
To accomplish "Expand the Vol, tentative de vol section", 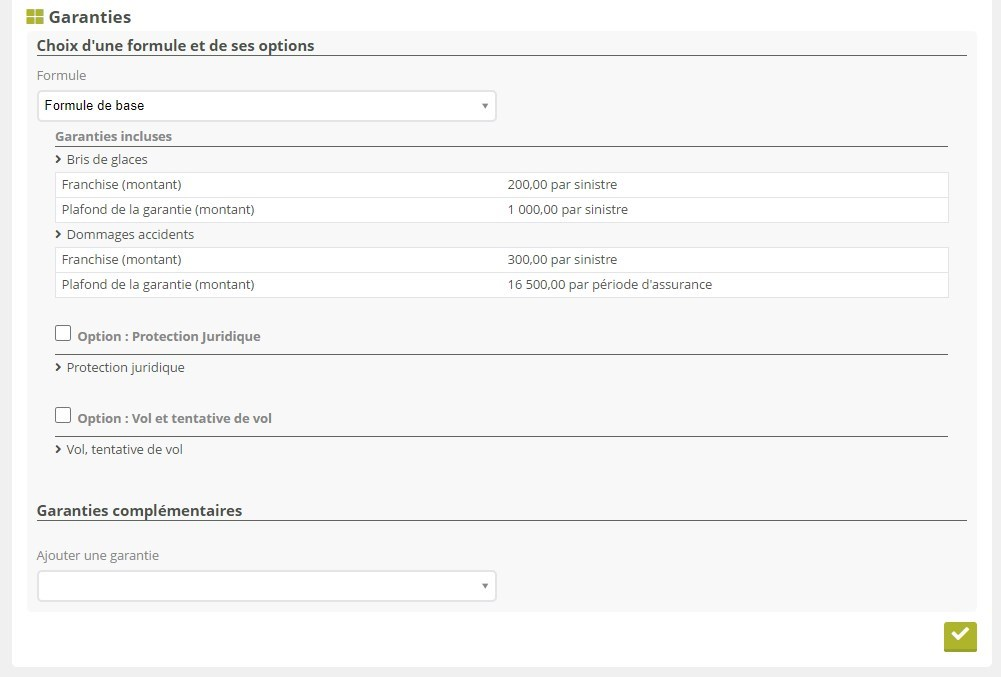I will tap(124, 449).
